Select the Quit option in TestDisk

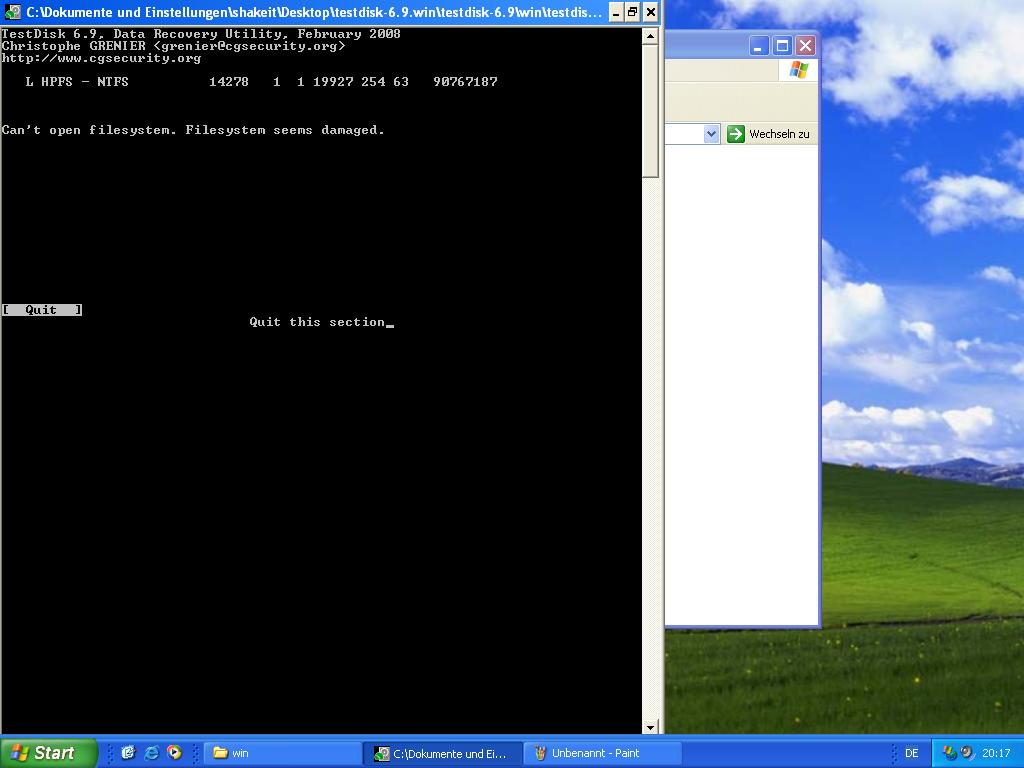(x=42, y=310)
